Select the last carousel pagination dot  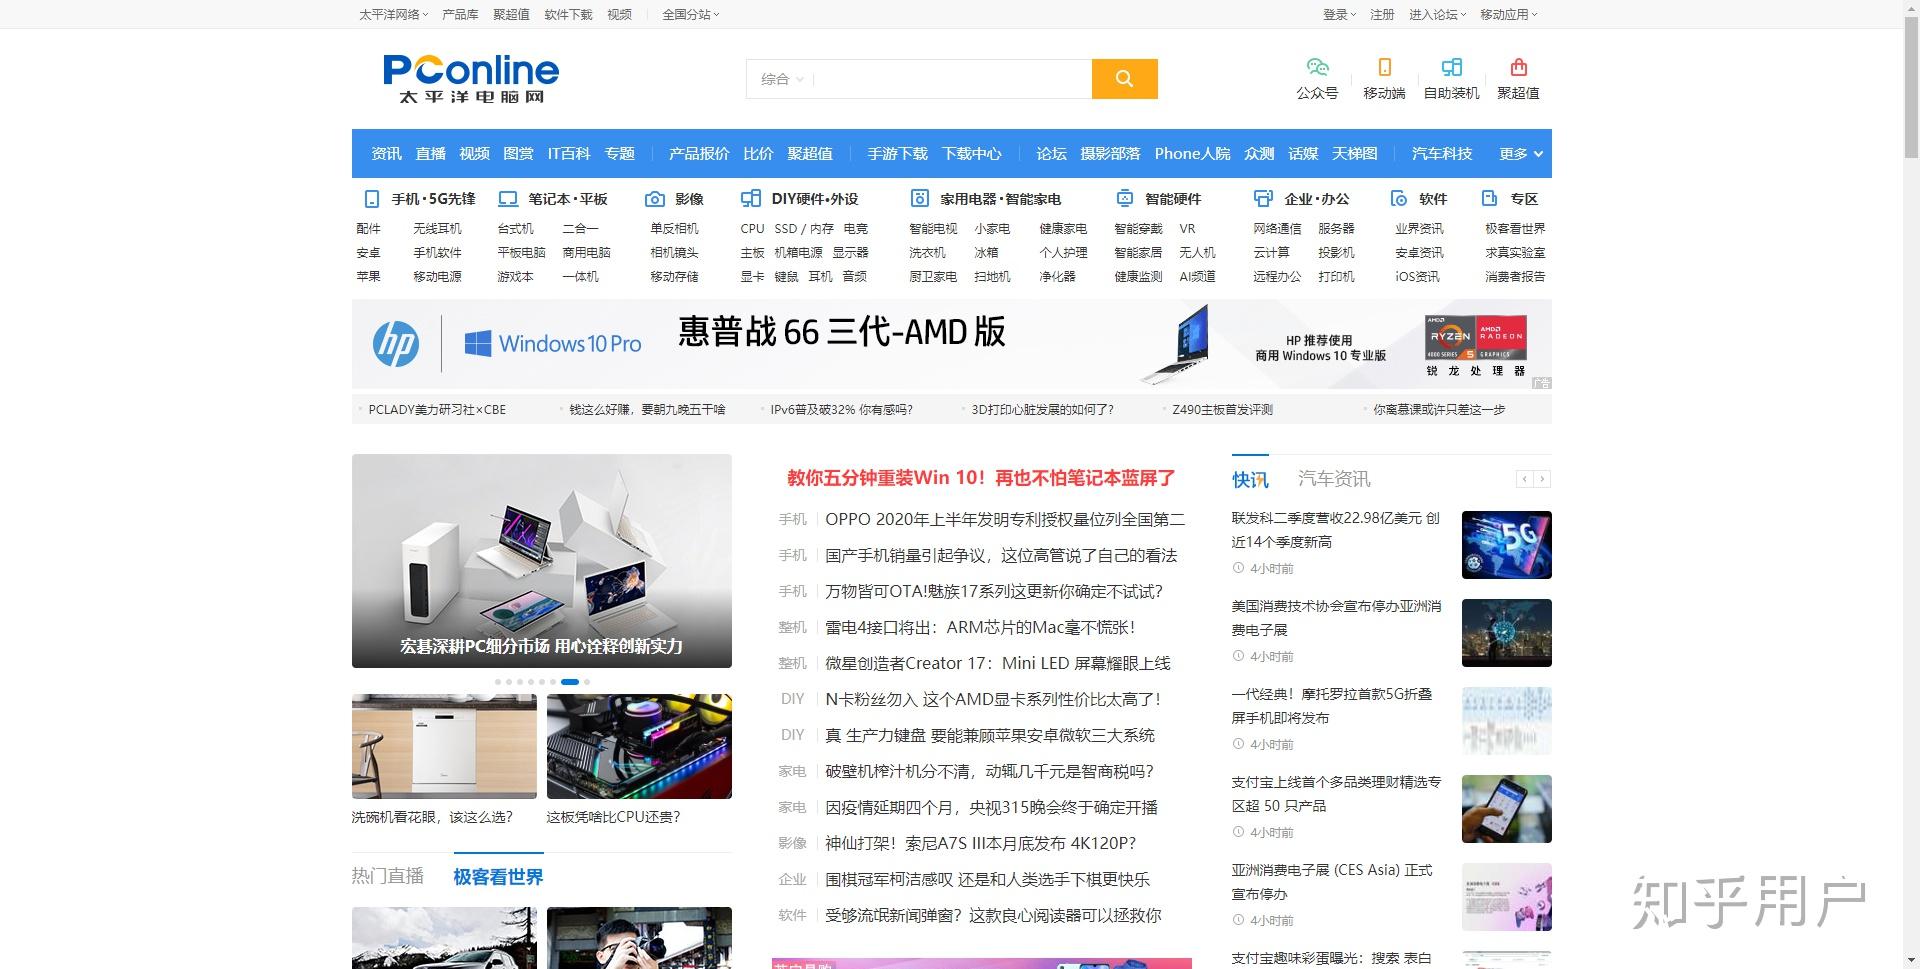[587, 681]
